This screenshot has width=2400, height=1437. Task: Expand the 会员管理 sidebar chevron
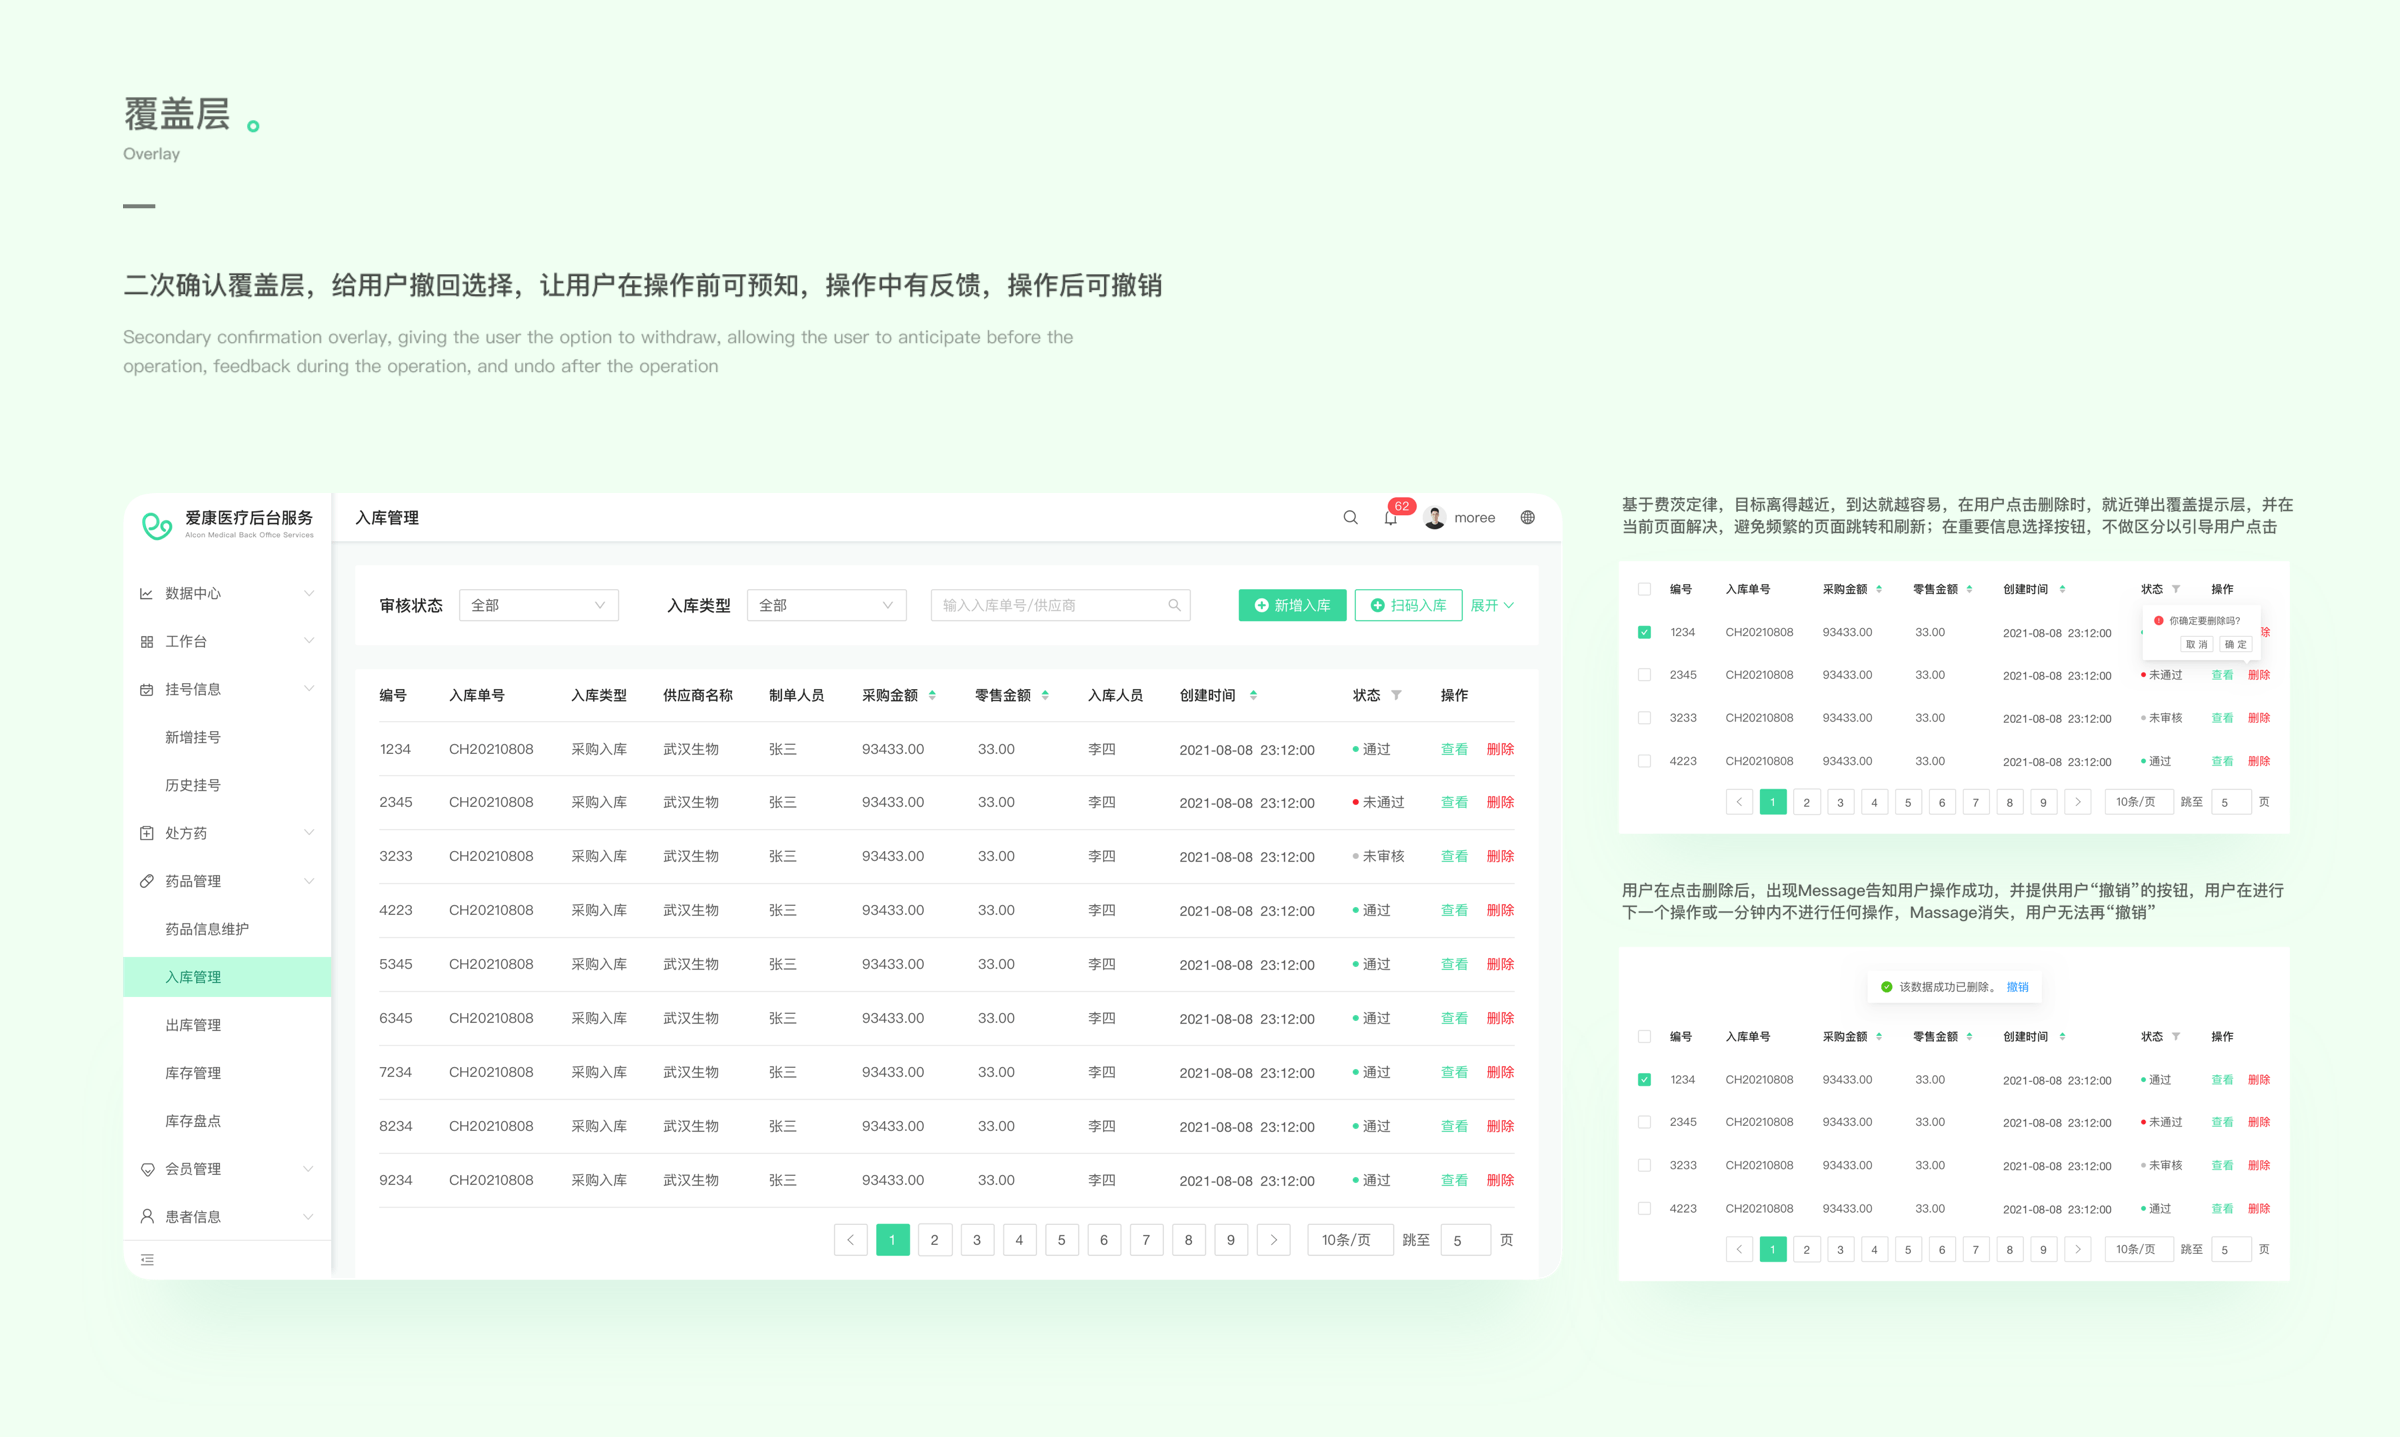tap(308, 1169)
